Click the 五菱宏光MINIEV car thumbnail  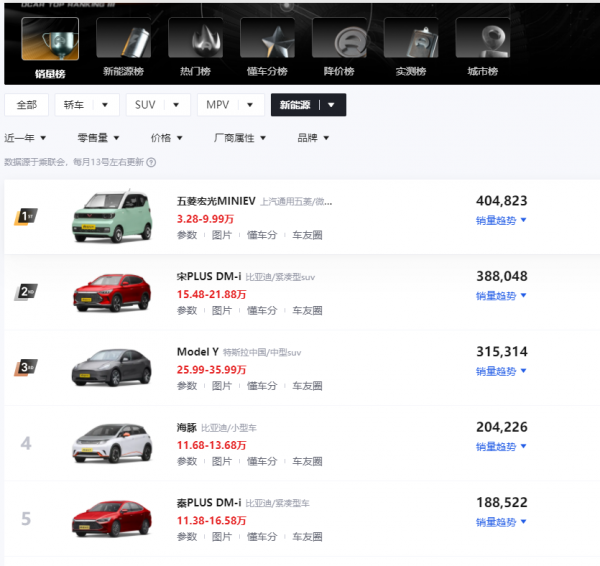tap(110, 217)
